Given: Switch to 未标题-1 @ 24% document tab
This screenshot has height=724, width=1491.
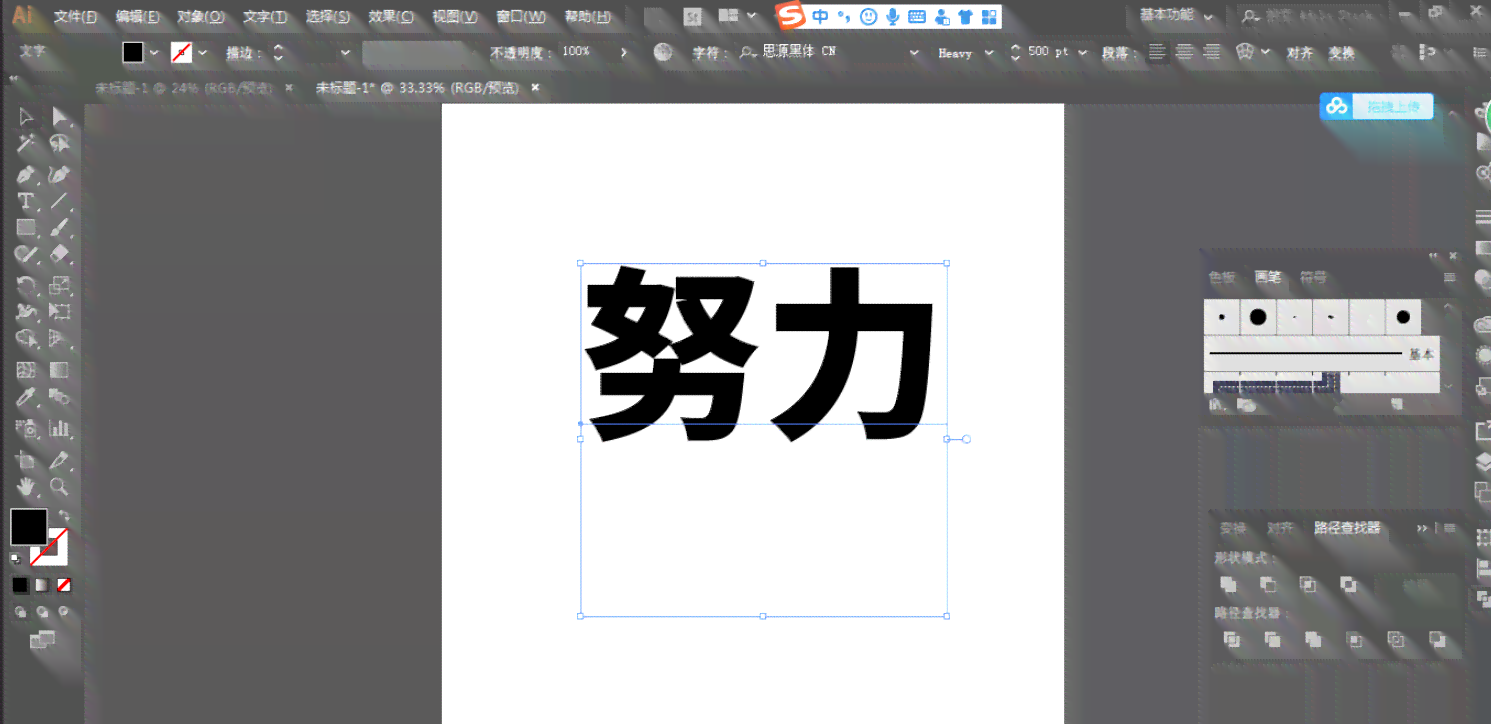Looking at the screenshot, I should coord(183,88).
